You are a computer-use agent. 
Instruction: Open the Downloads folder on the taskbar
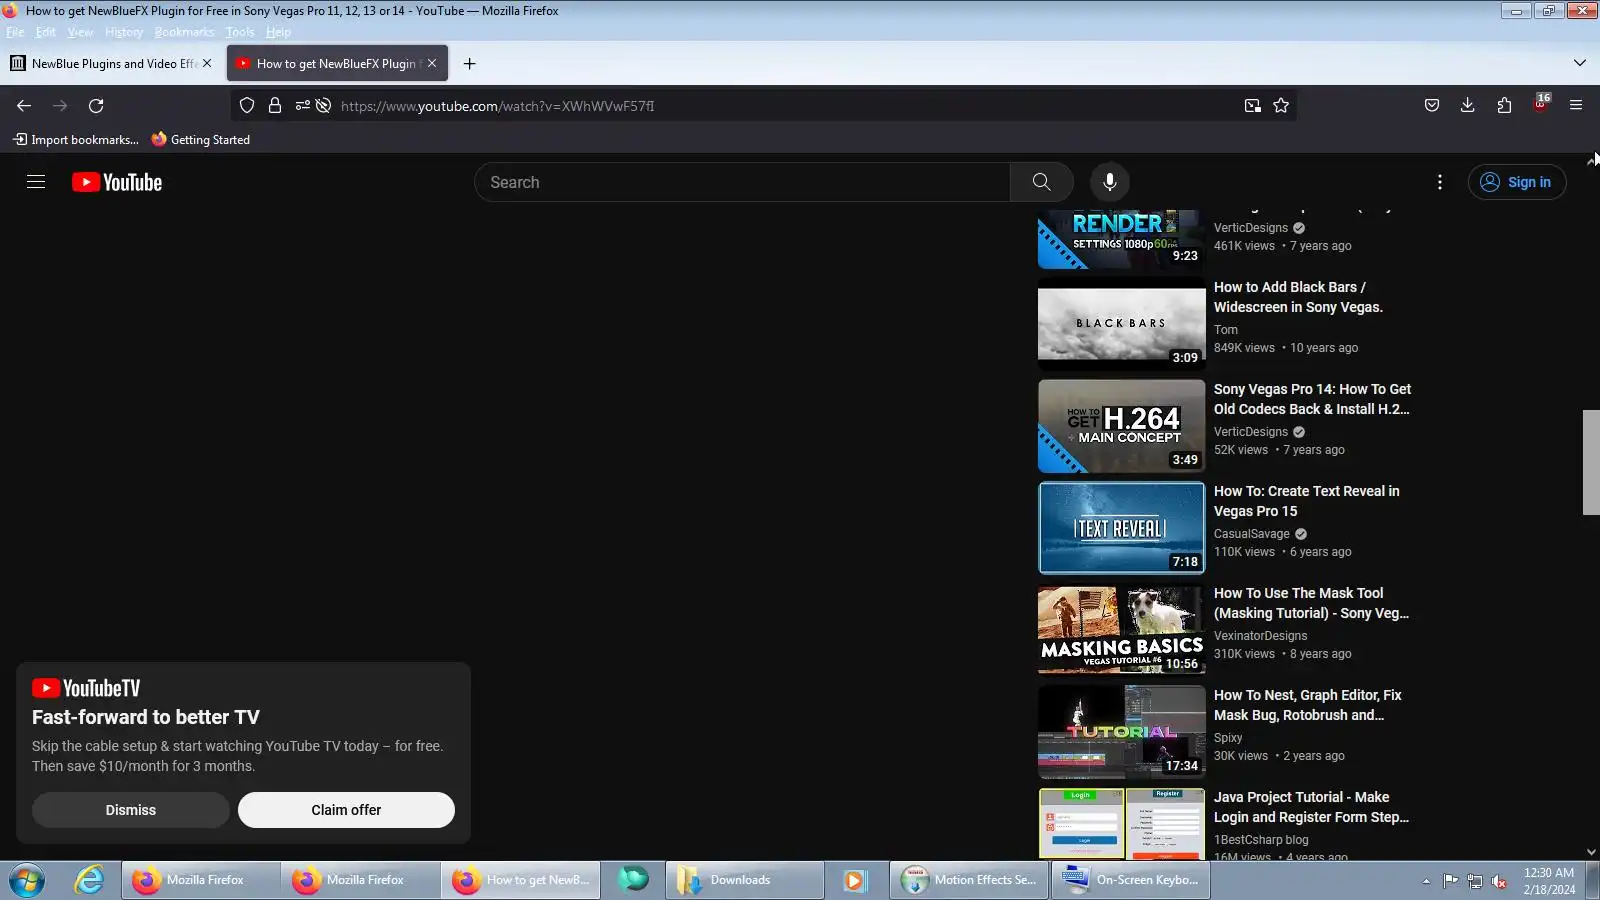coord(745,880)
